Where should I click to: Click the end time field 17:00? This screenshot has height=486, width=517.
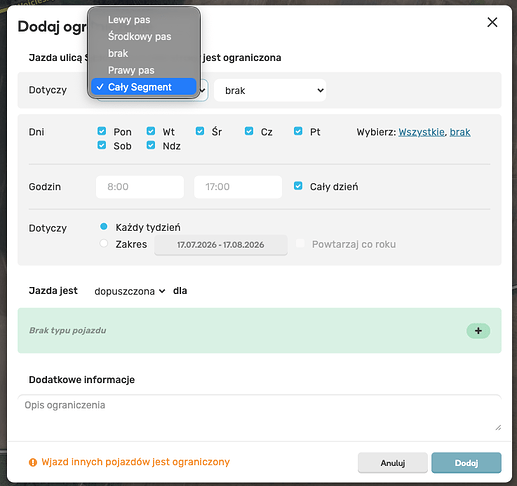coord(238,187)
